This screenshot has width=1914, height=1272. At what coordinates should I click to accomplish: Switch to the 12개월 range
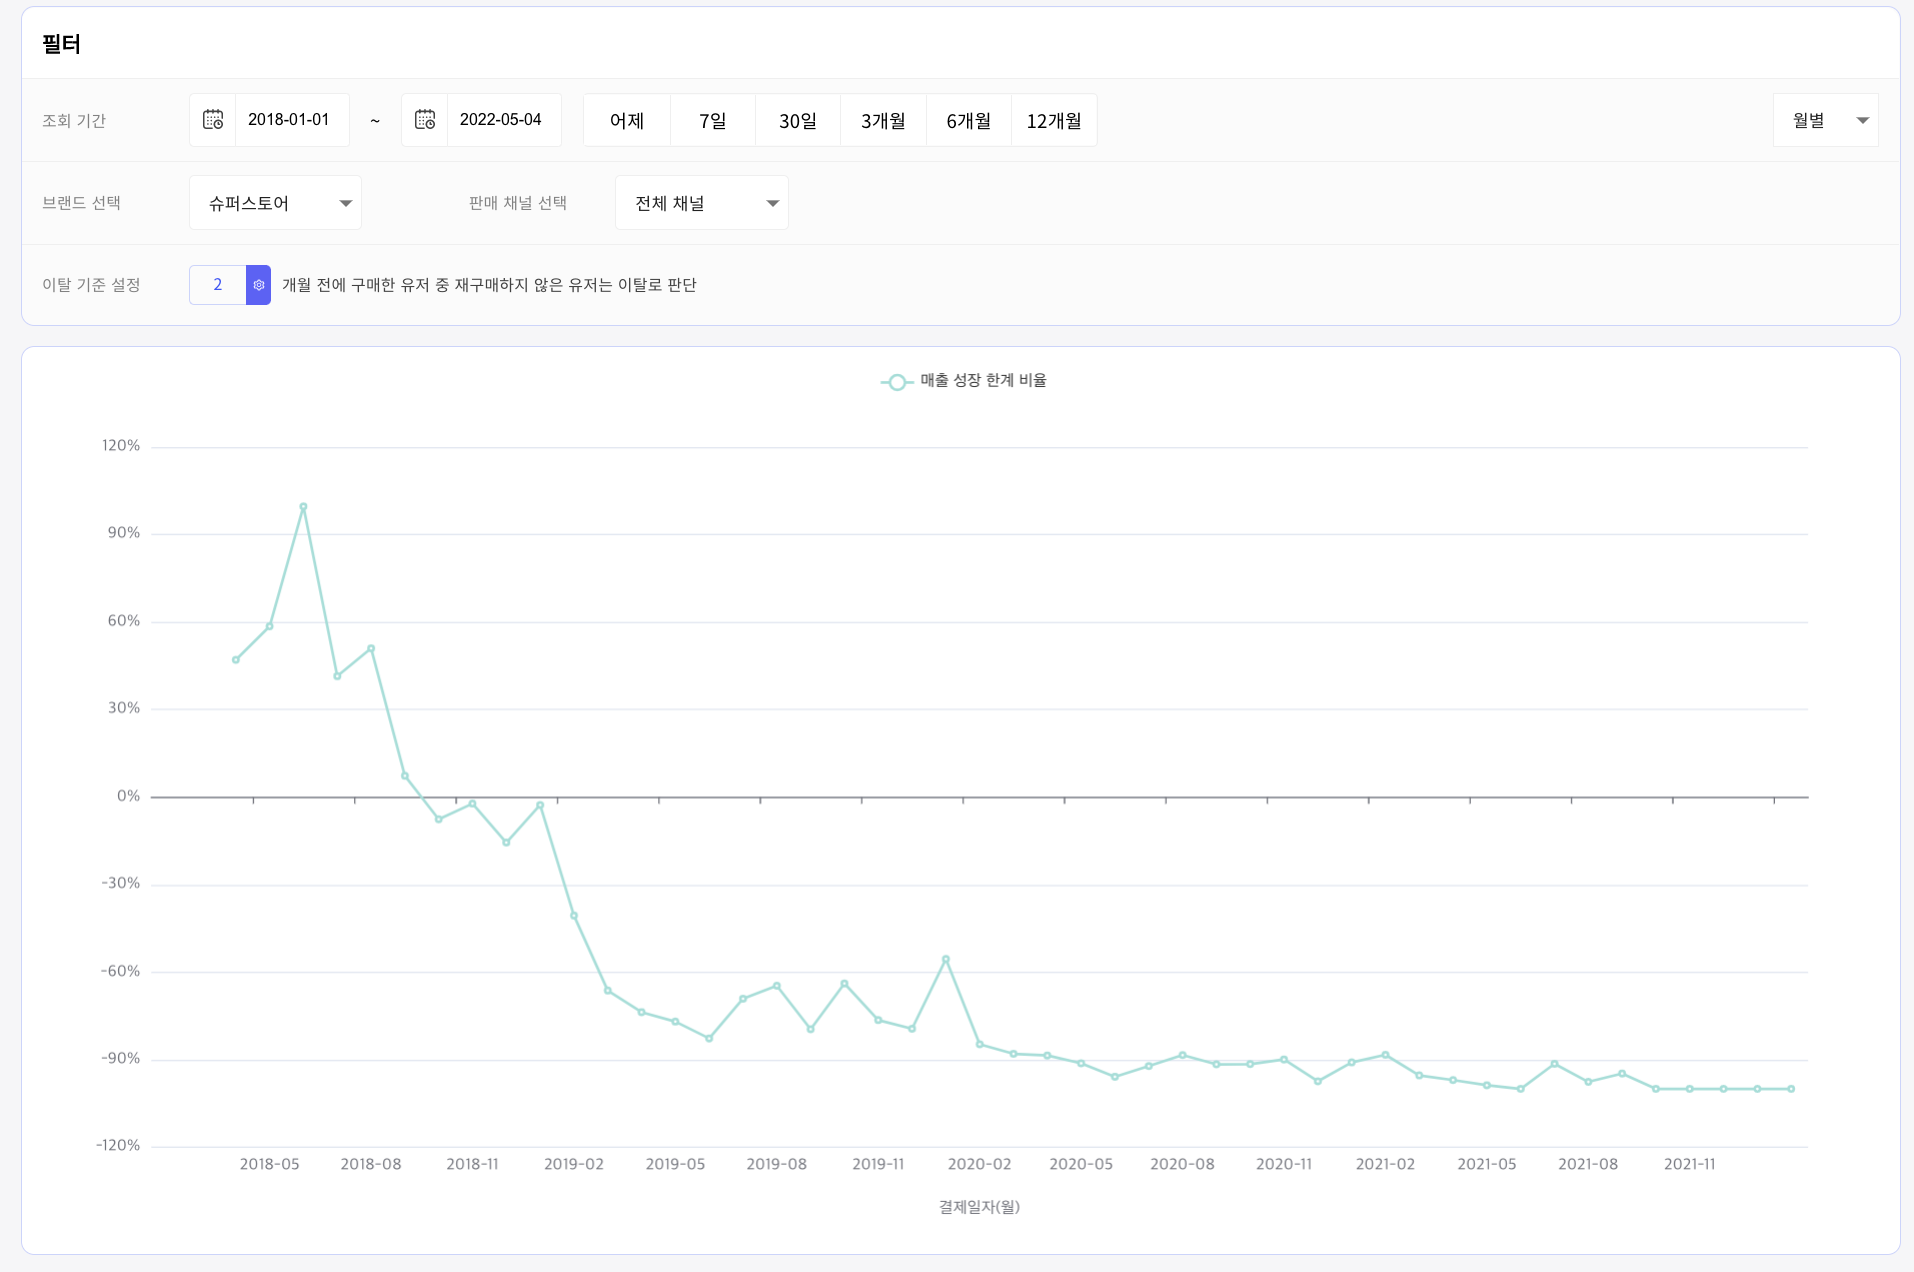pos(1054,121)
